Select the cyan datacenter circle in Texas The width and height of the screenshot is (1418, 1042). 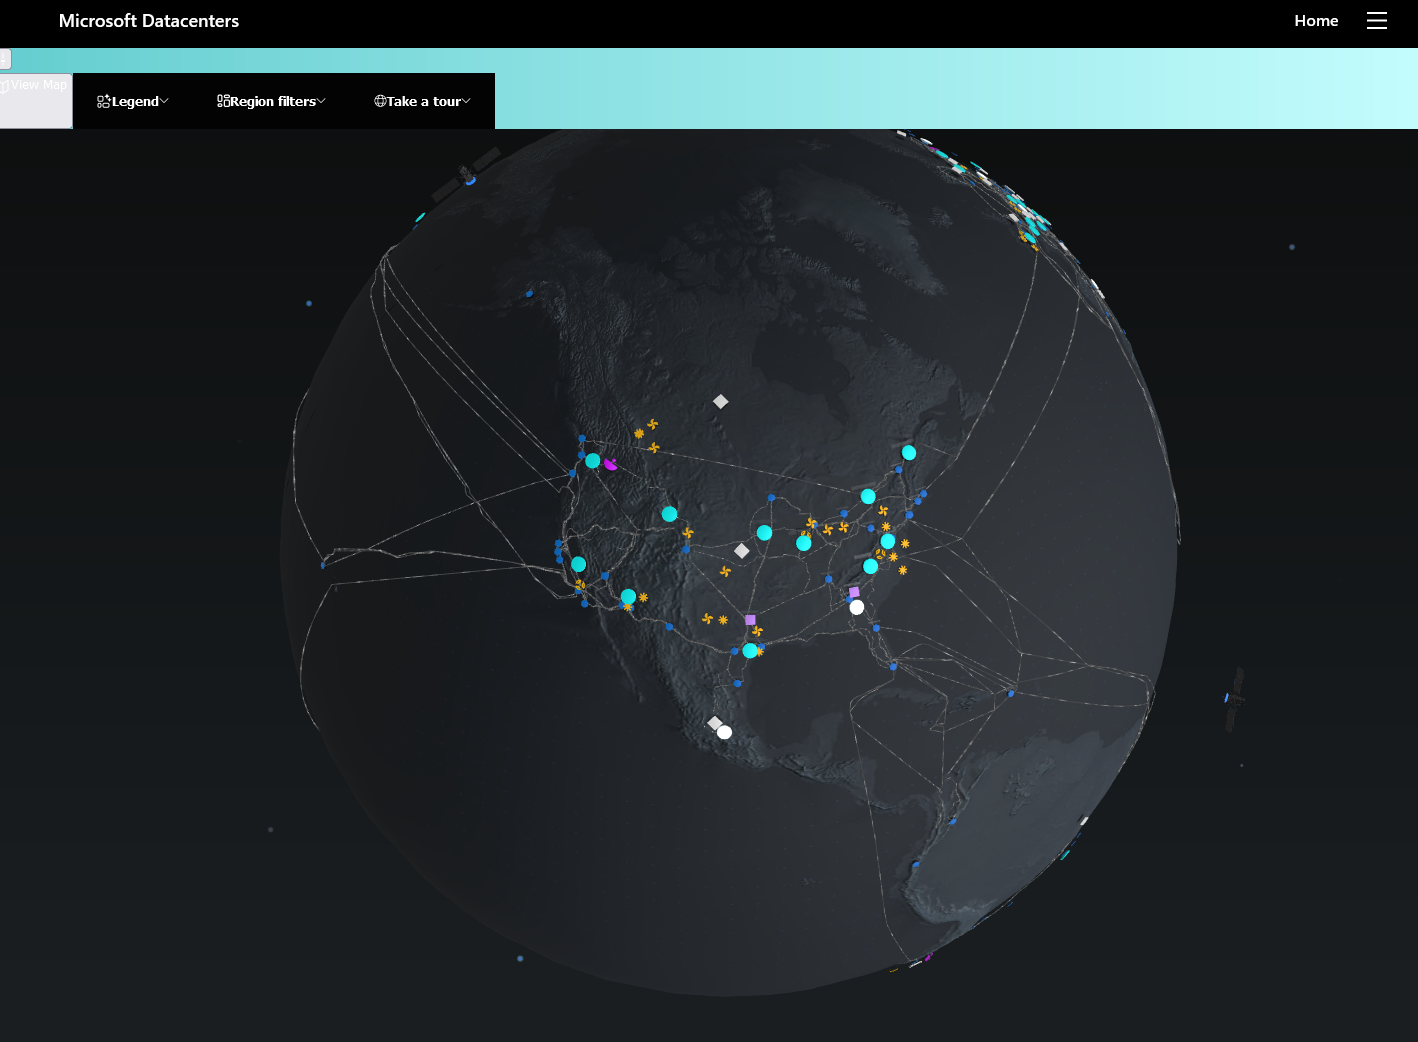pyautogui.click(x=750, y=651)
